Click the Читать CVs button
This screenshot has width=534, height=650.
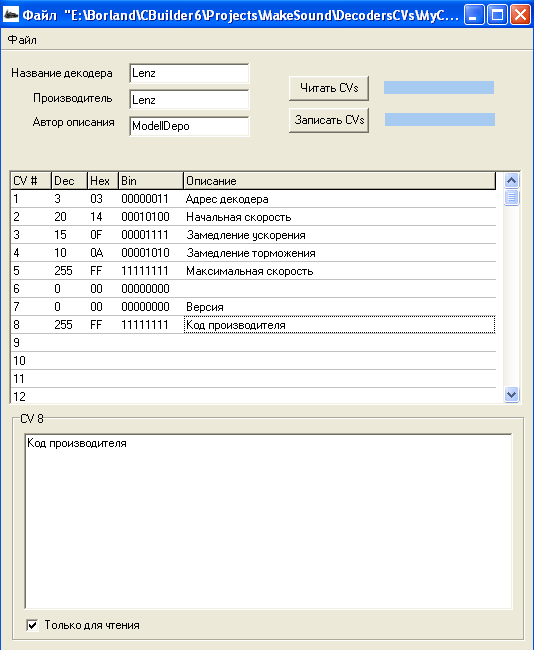pyautogui.click(x=329, y=88)
